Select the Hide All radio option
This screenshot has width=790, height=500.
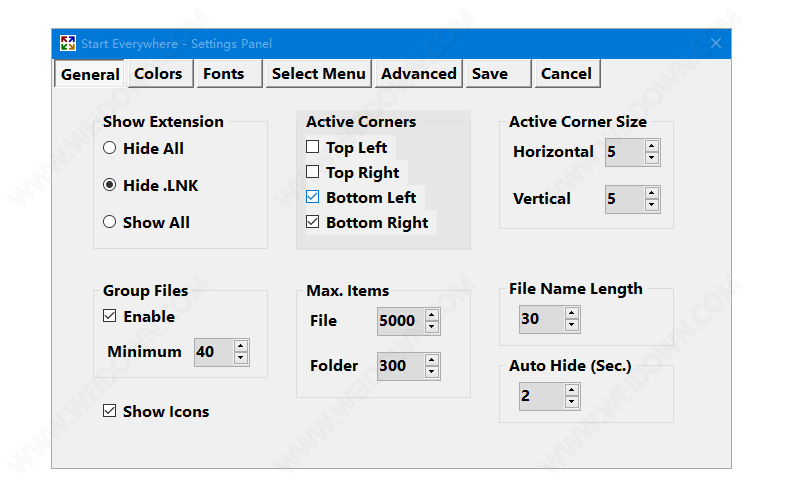[x=110, y=148]
